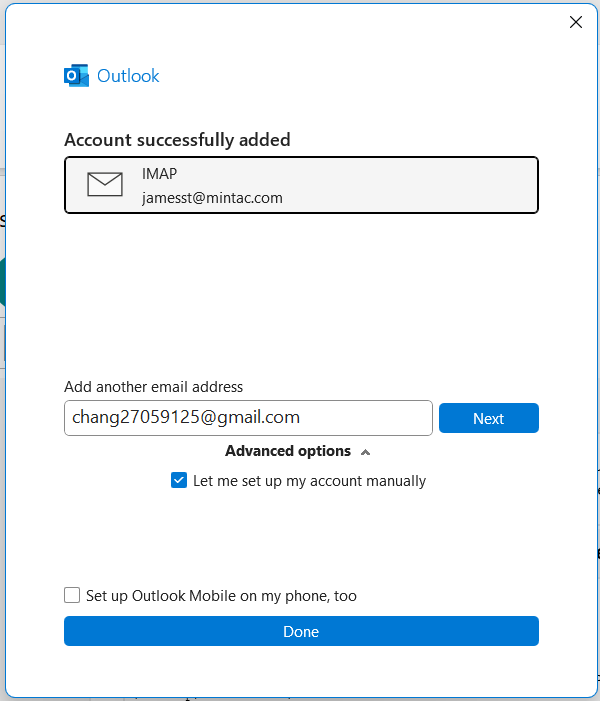Collapse the Advanced options section
Image resolution: width=600 pixels, height=701 pixels.
298,451
